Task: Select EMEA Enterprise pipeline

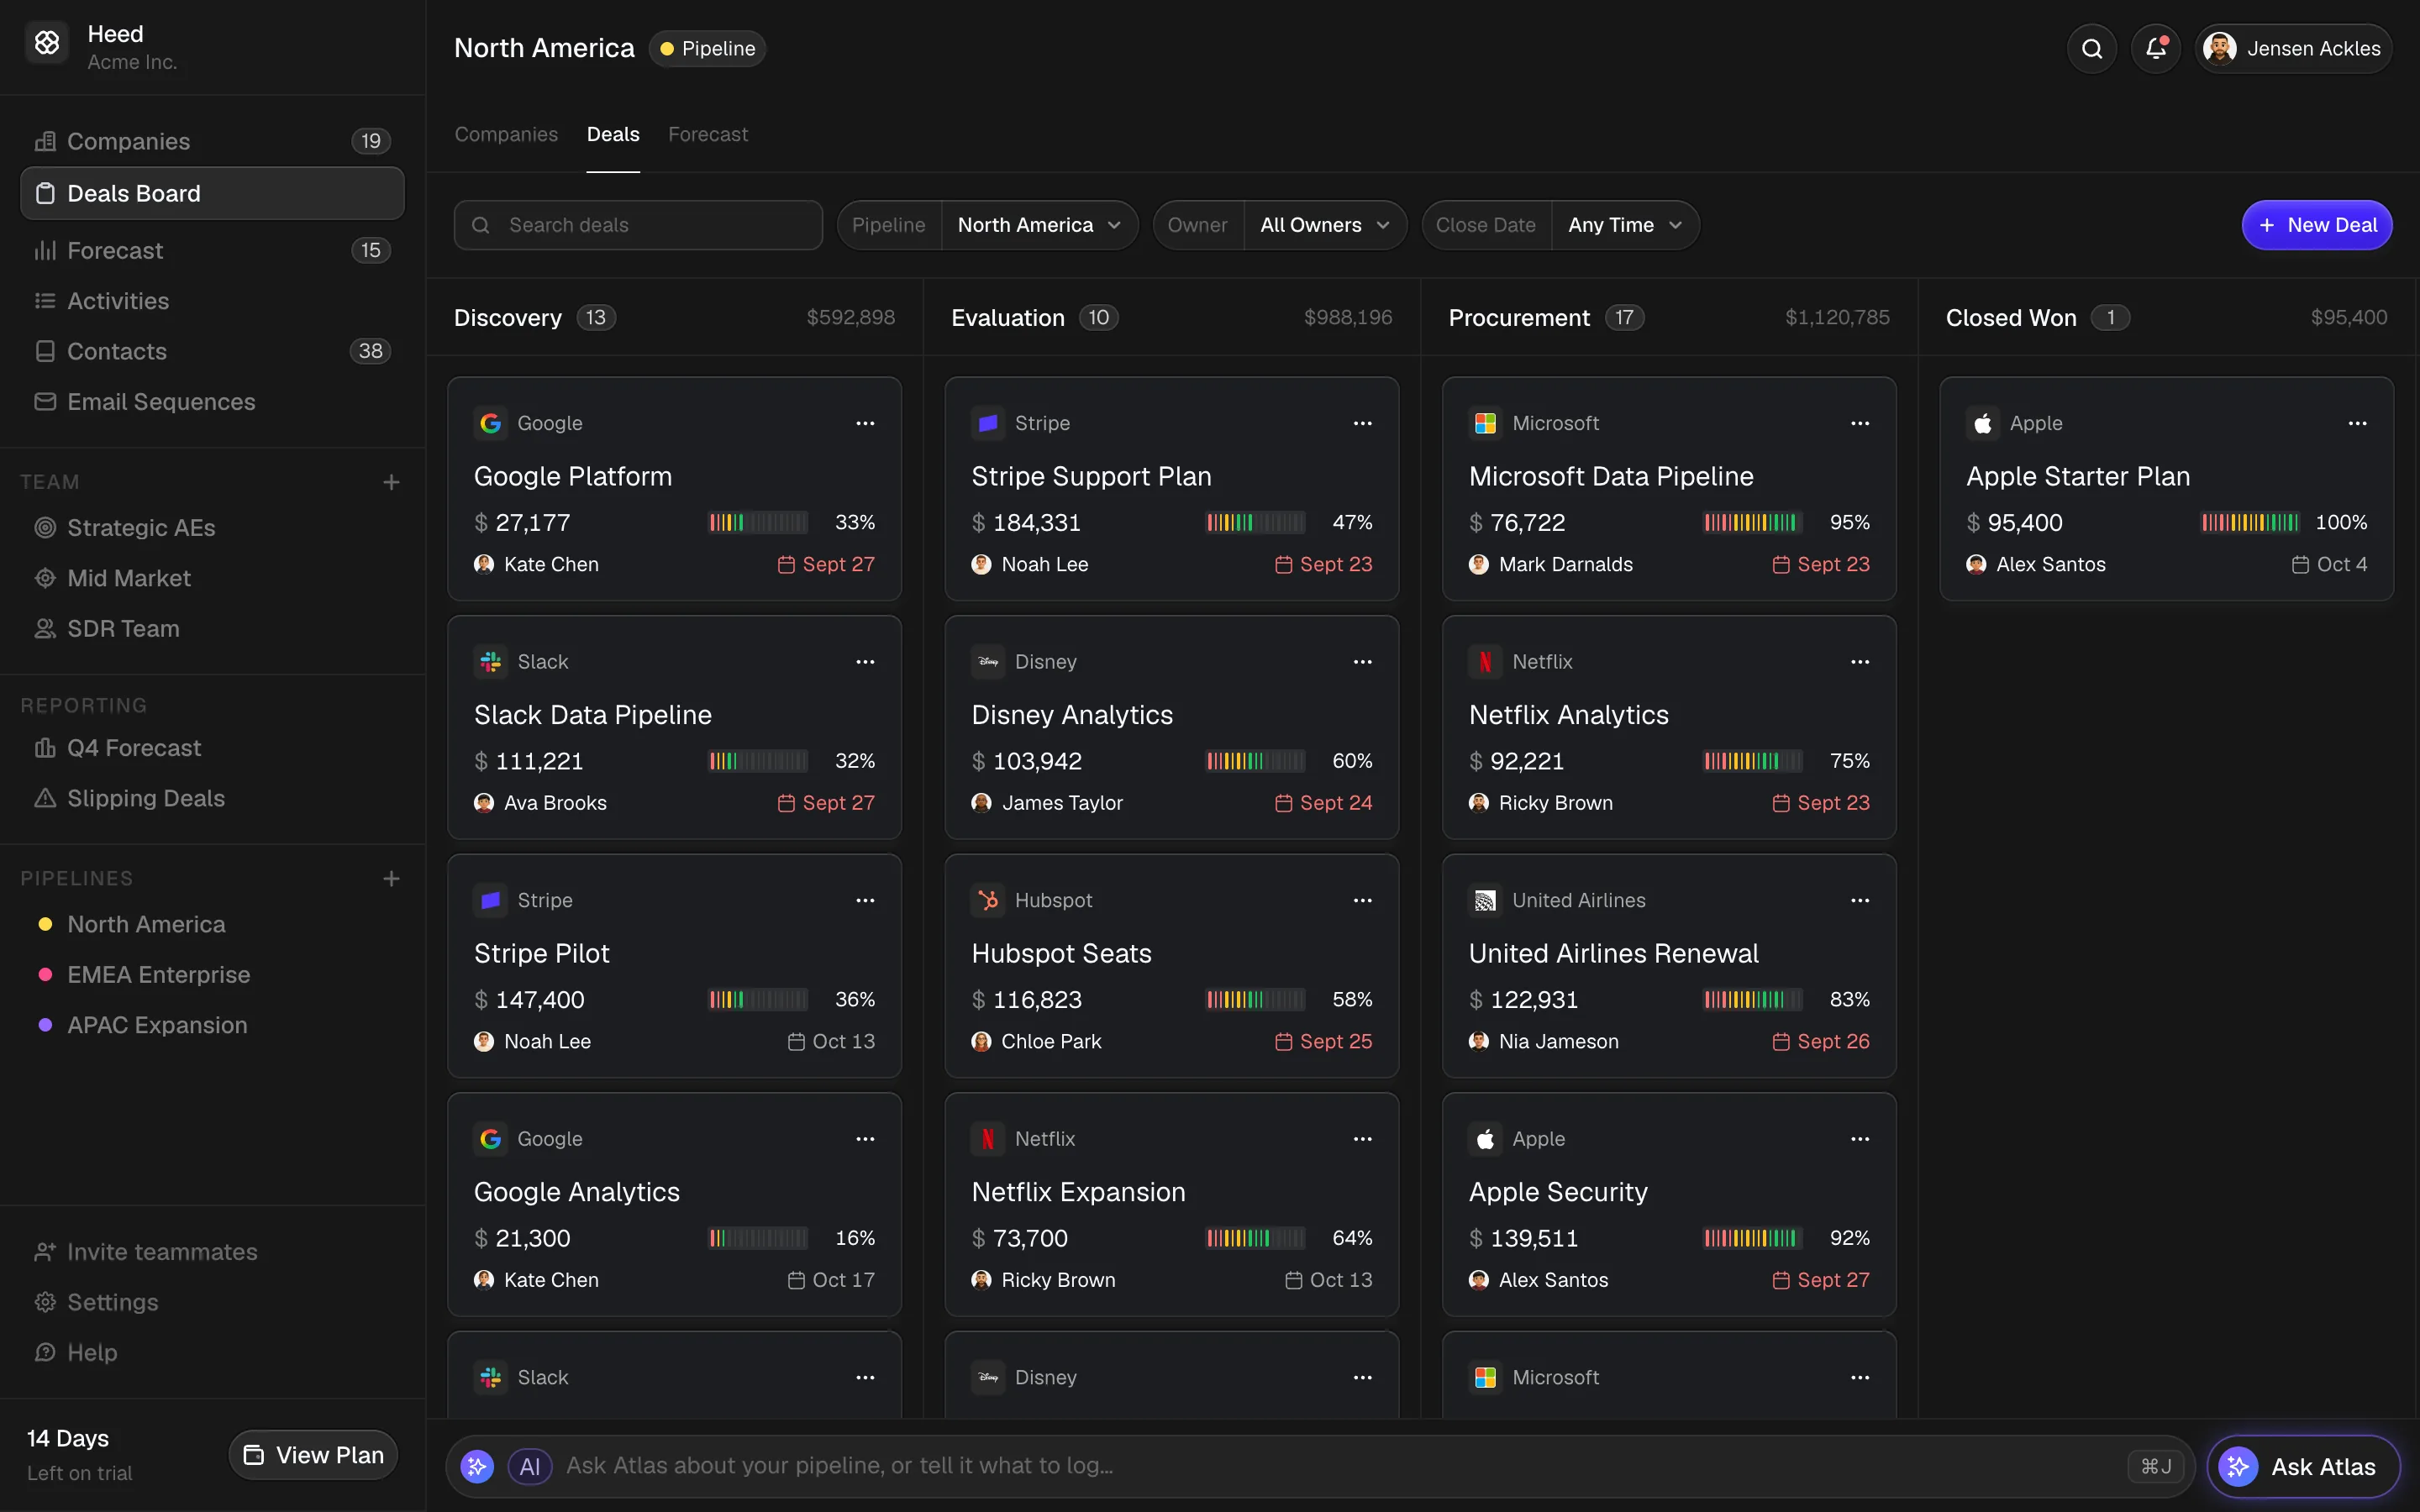Action: tap(212, 975)
